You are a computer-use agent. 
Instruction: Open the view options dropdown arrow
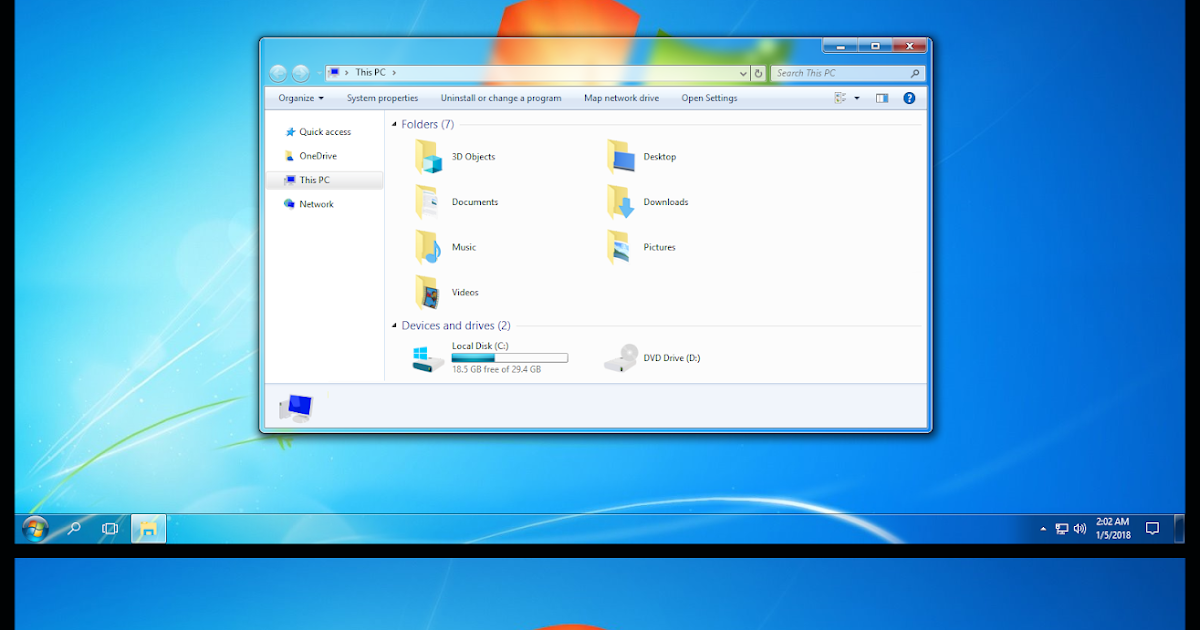[857, 98]
